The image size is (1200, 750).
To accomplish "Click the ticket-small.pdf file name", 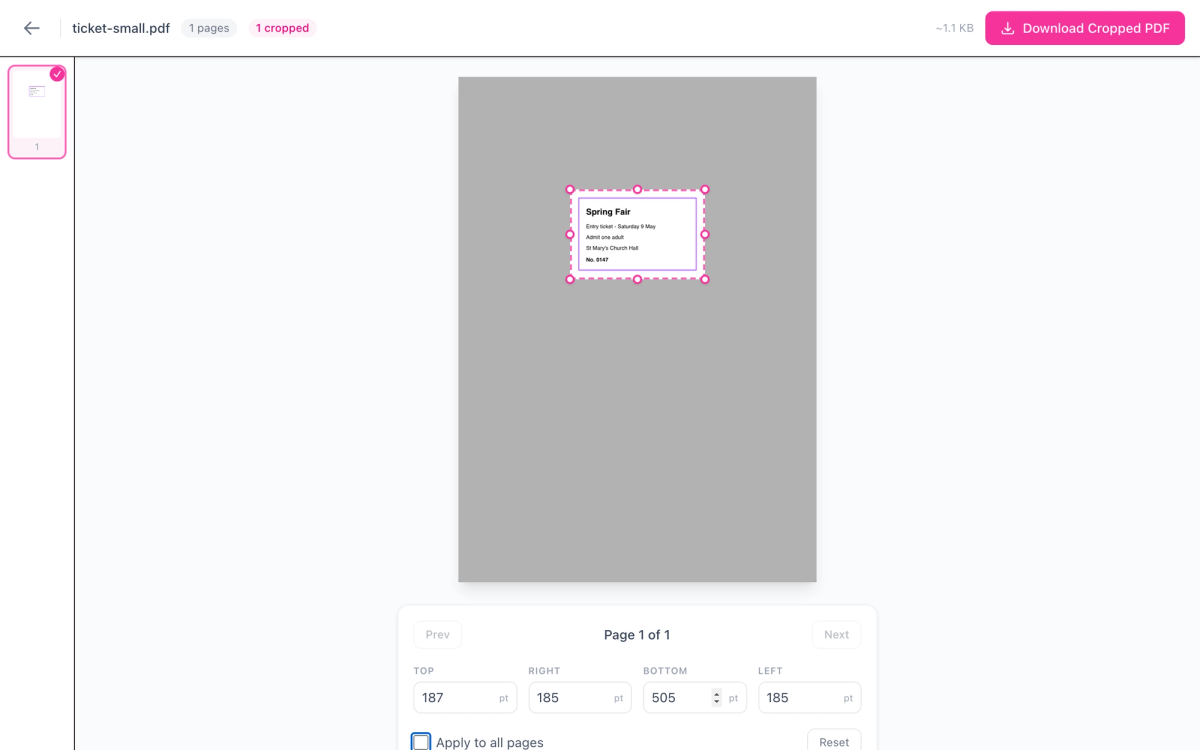I will [121, 28].
